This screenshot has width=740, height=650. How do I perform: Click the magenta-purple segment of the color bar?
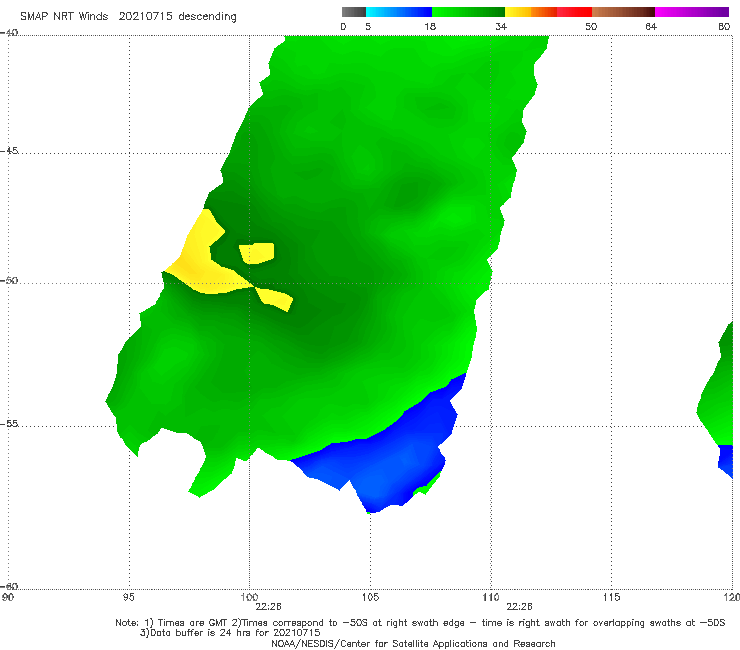(x=692, y=12)
